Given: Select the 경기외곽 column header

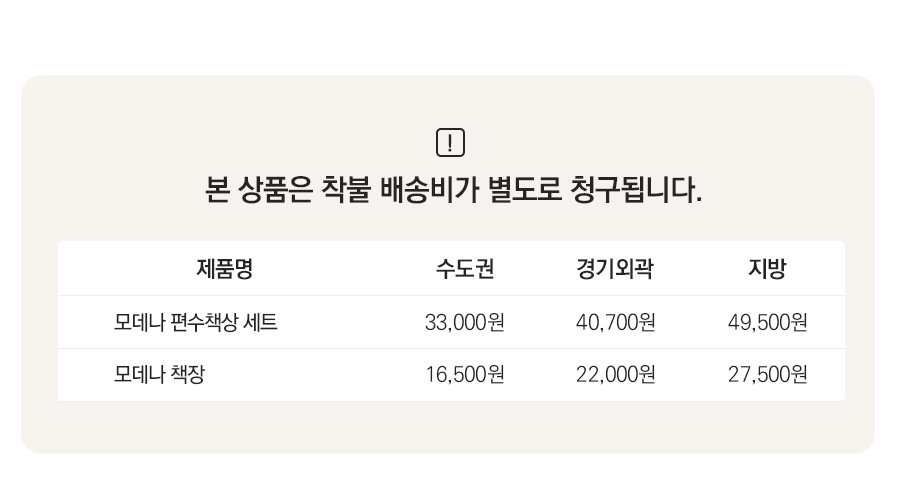Looking at the screenshot, I should 615,269.
